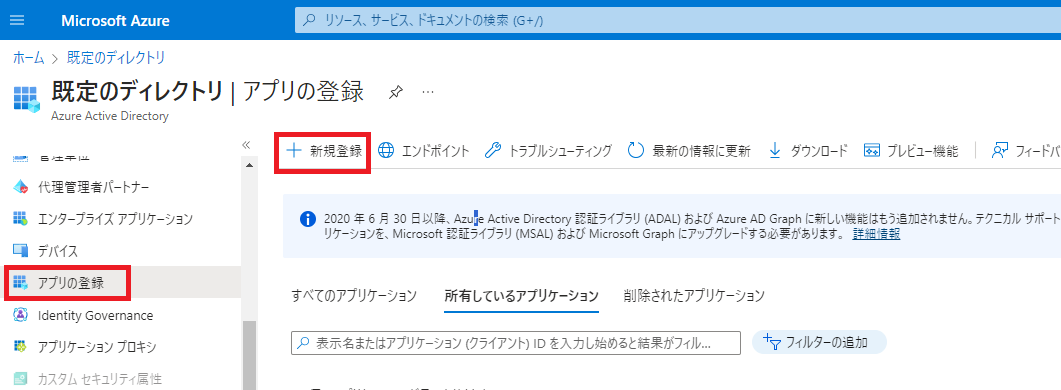Pin this blade with the pin icon

click(397, 92)
